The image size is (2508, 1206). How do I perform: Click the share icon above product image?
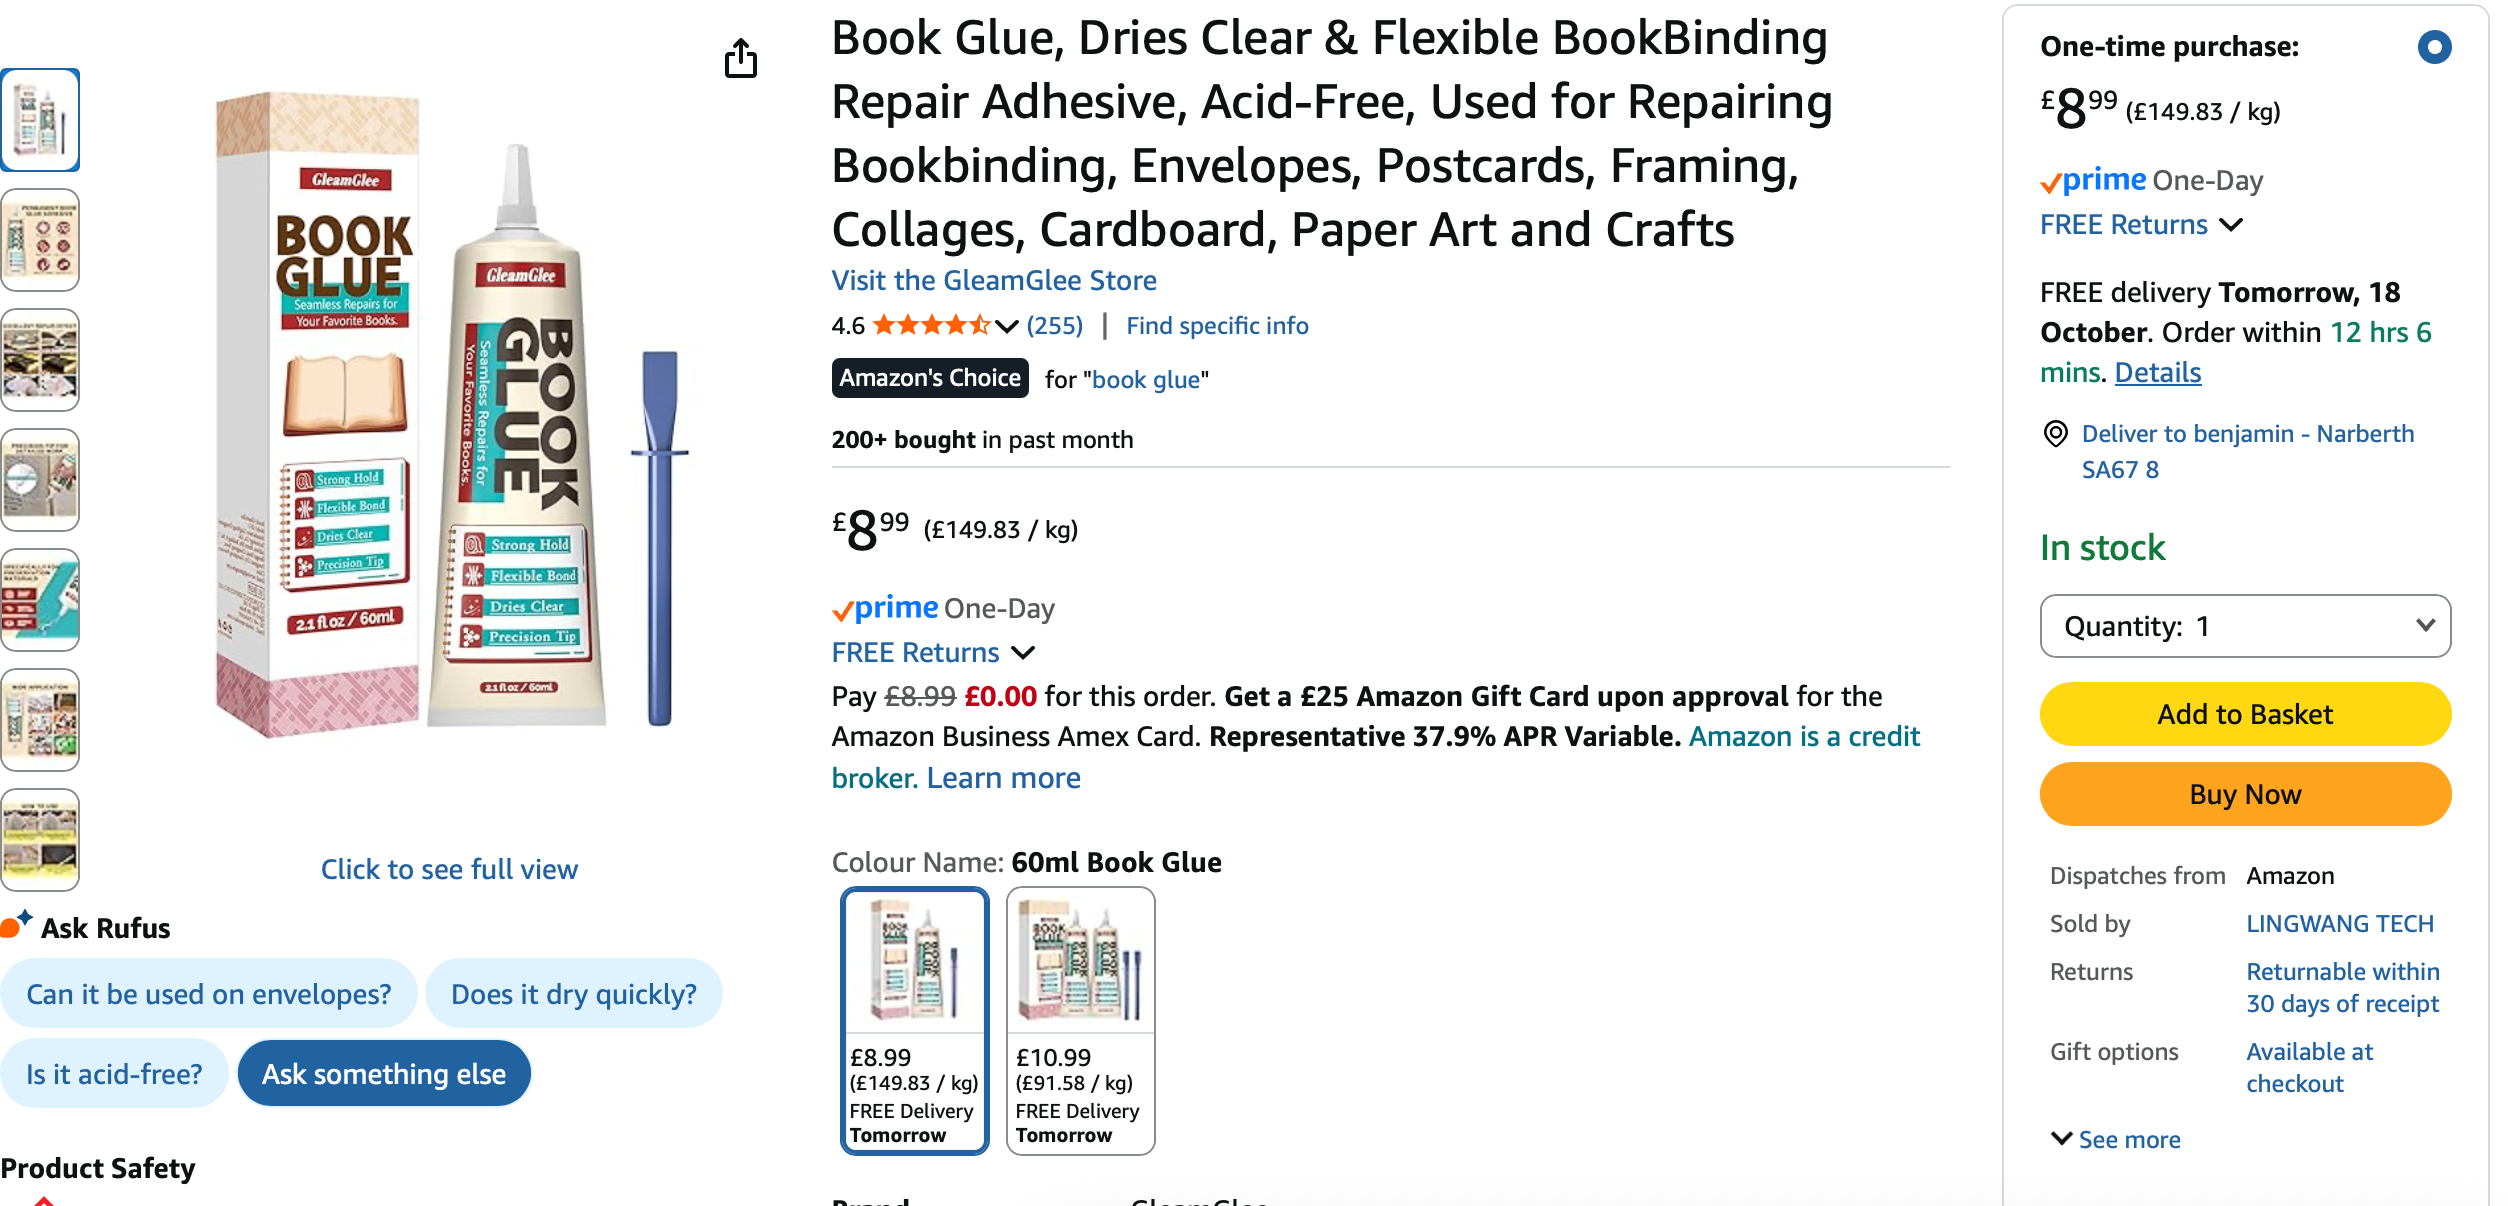coord(741,59)
